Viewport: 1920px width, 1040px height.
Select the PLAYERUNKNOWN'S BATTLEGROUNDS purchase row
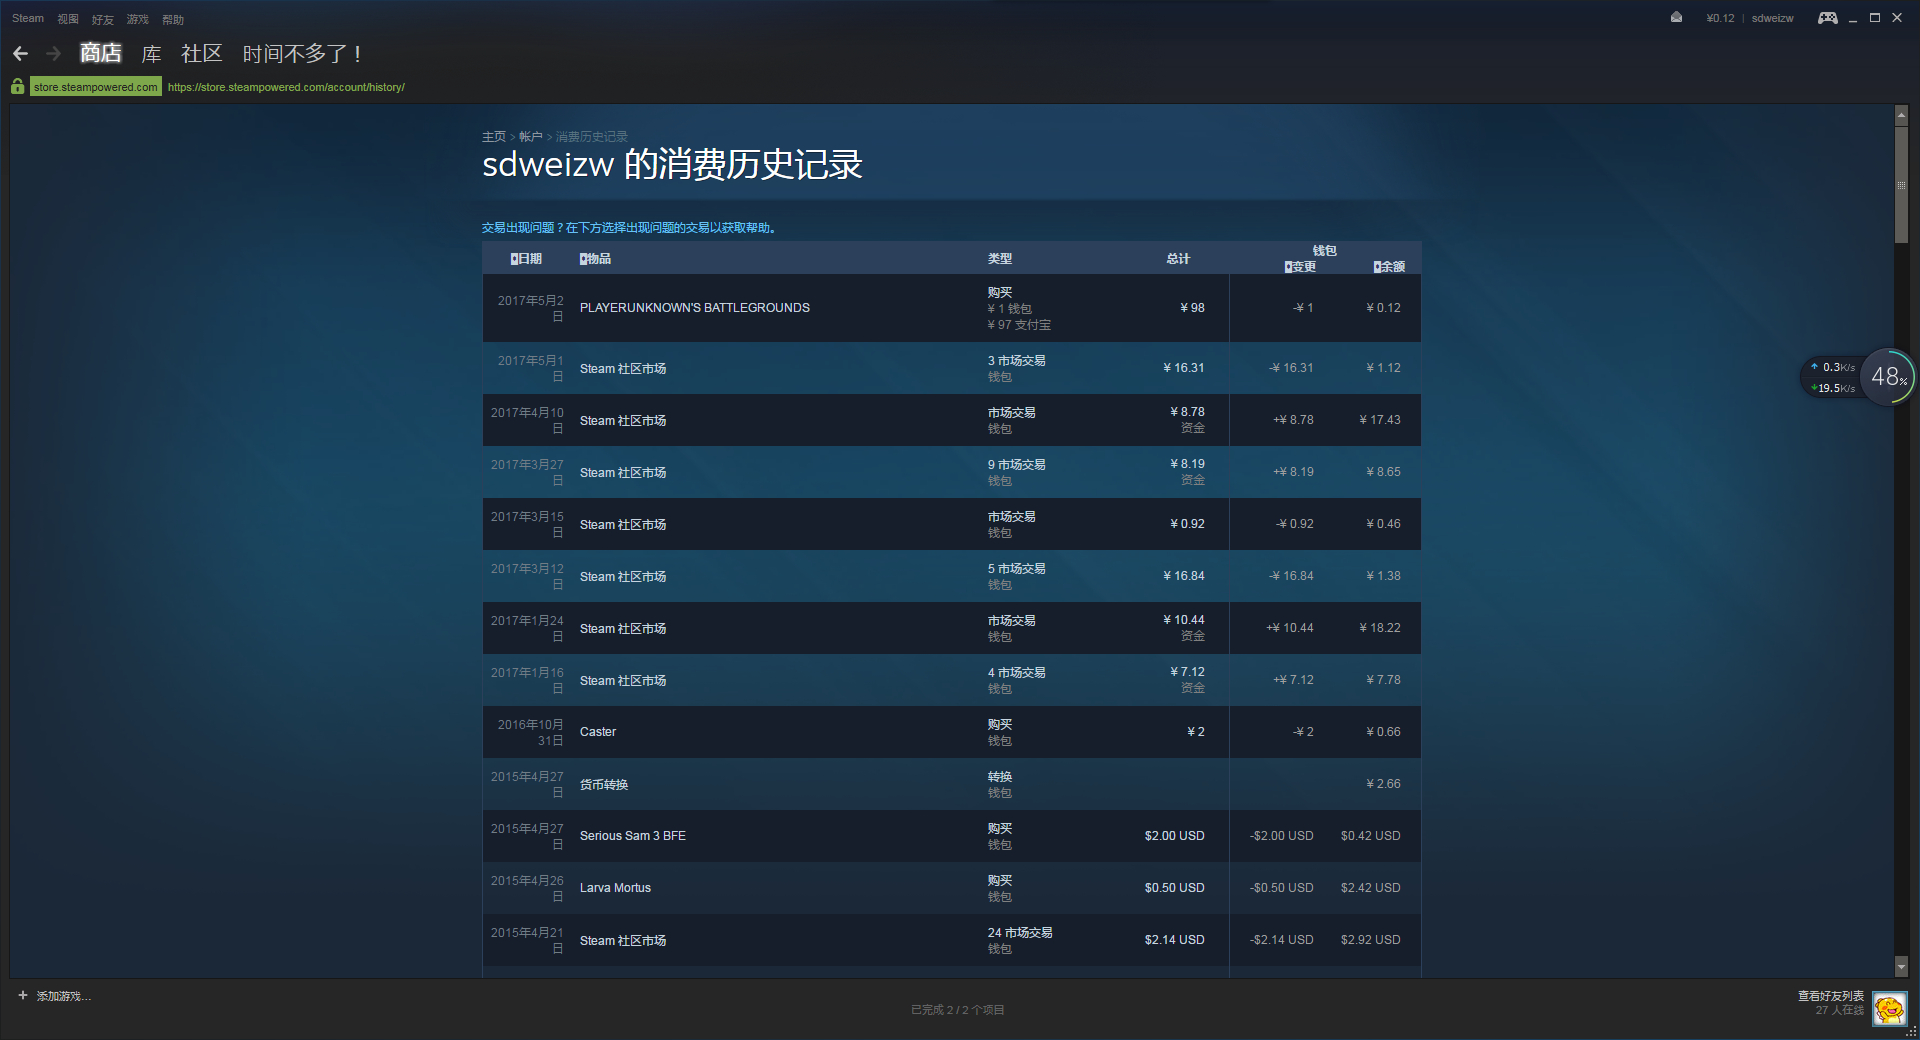(951, 308)
